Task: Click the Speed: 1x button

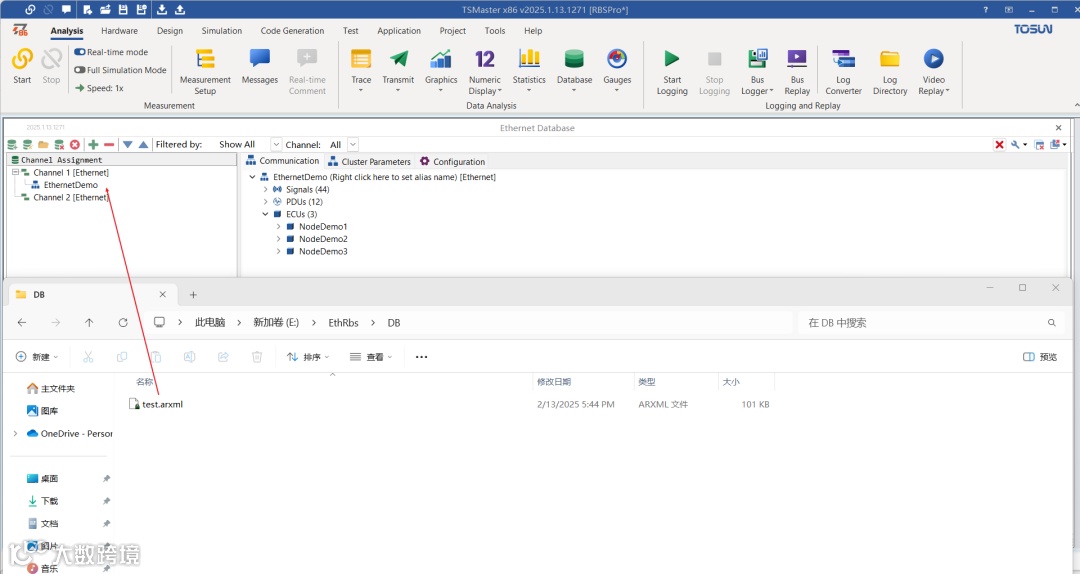Action: [x=99, y=88]
